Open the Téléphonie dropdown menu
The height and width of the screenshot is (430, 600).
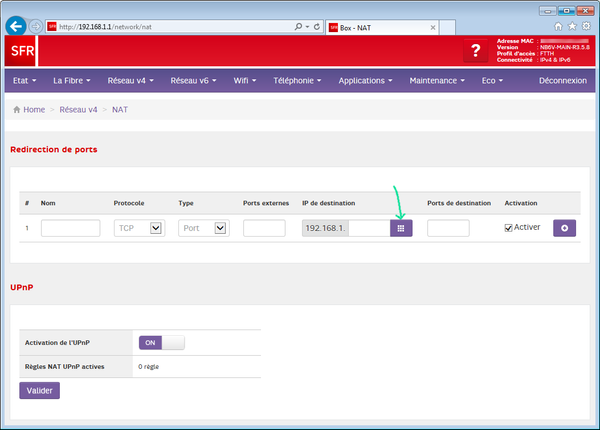coord(298,80)
